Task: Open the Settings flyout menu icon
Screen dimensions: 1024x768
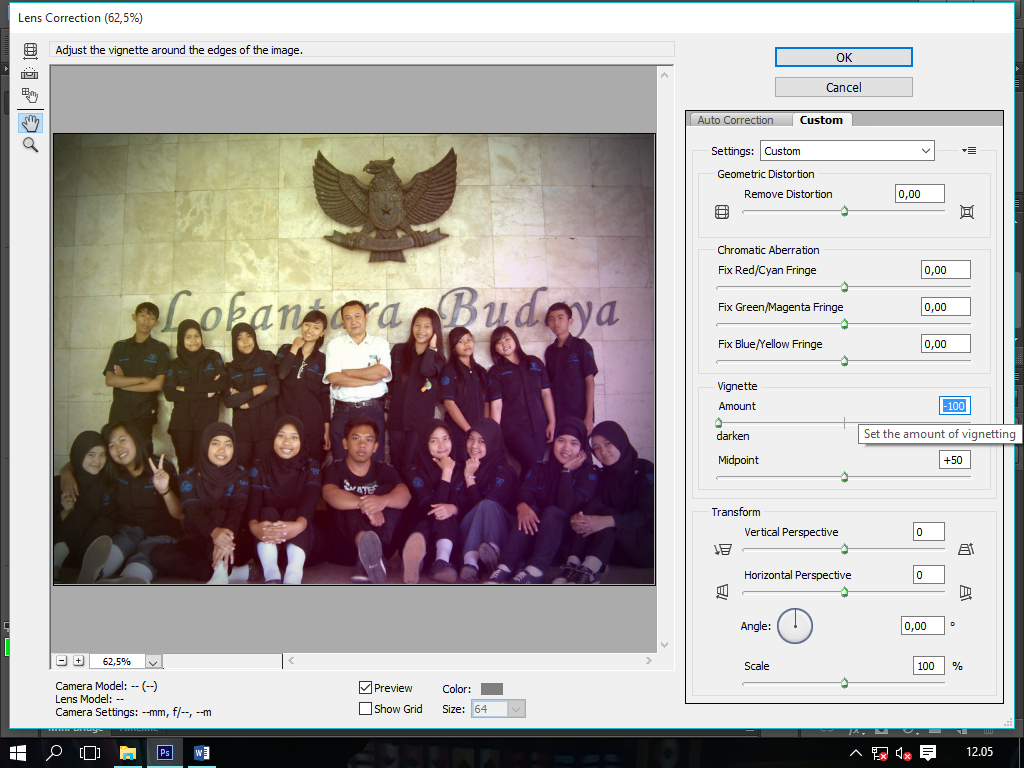Action: pyautogui.click(x=968, y=151)
